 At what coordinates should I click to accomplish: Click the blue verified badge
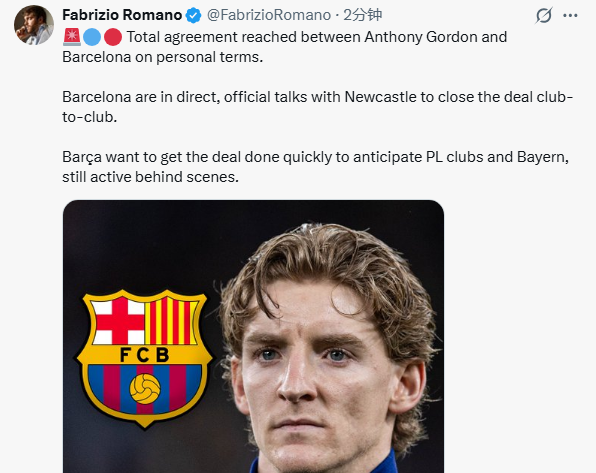[193, 16]
